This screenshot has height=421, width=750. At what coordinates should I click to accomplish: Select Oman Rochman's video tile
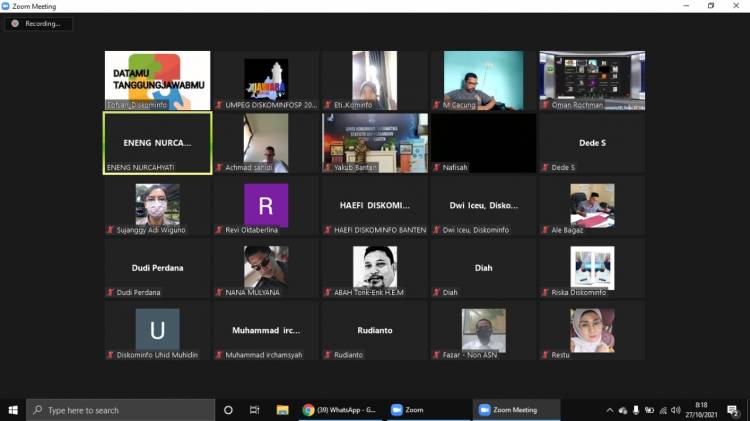tap(592, 80)
